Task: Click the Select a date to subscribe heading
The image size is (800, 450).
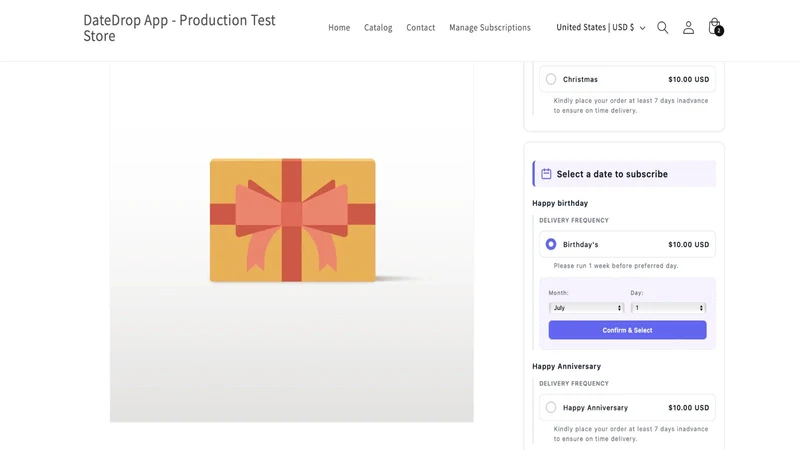Action: 612,174
